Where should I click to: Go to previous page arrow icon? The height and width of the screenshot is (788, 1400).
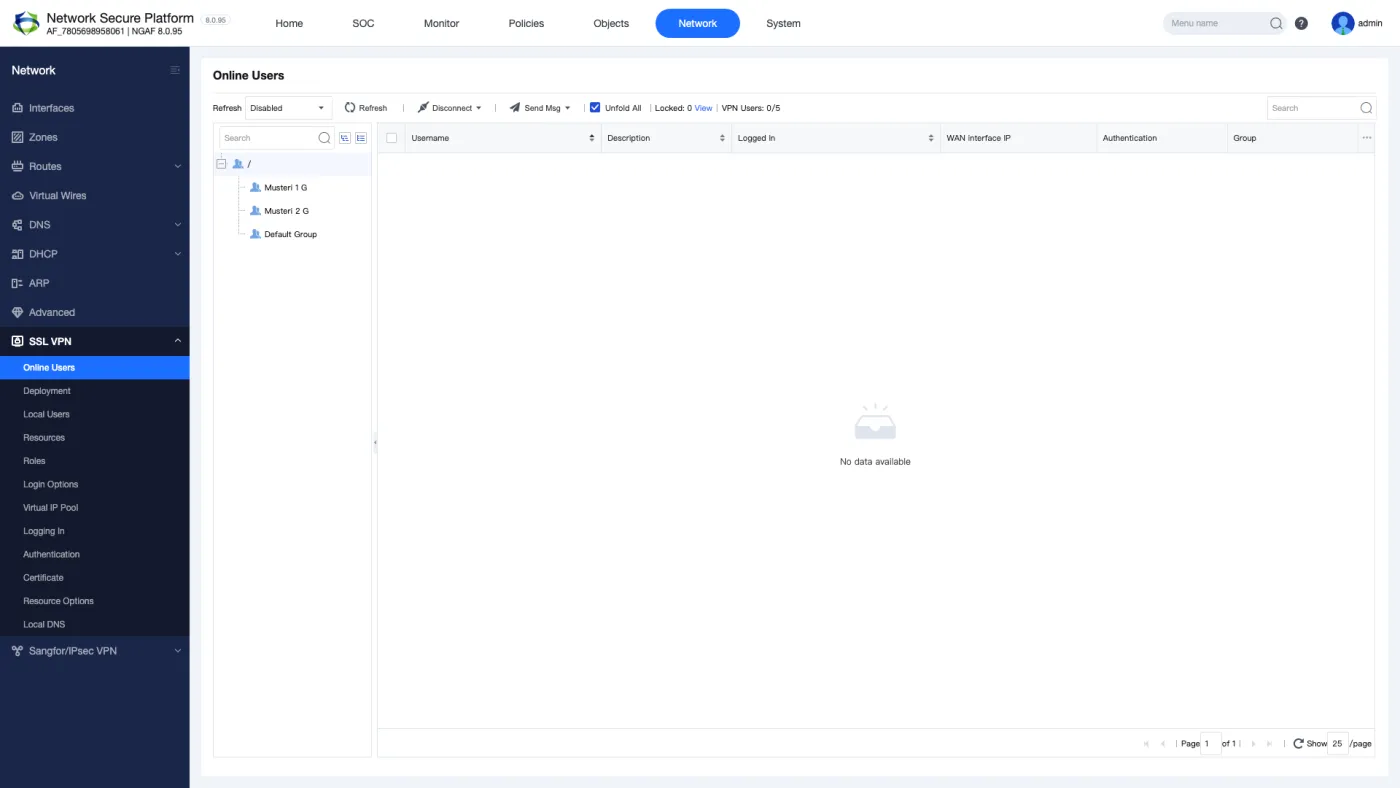coord(1163,744)
